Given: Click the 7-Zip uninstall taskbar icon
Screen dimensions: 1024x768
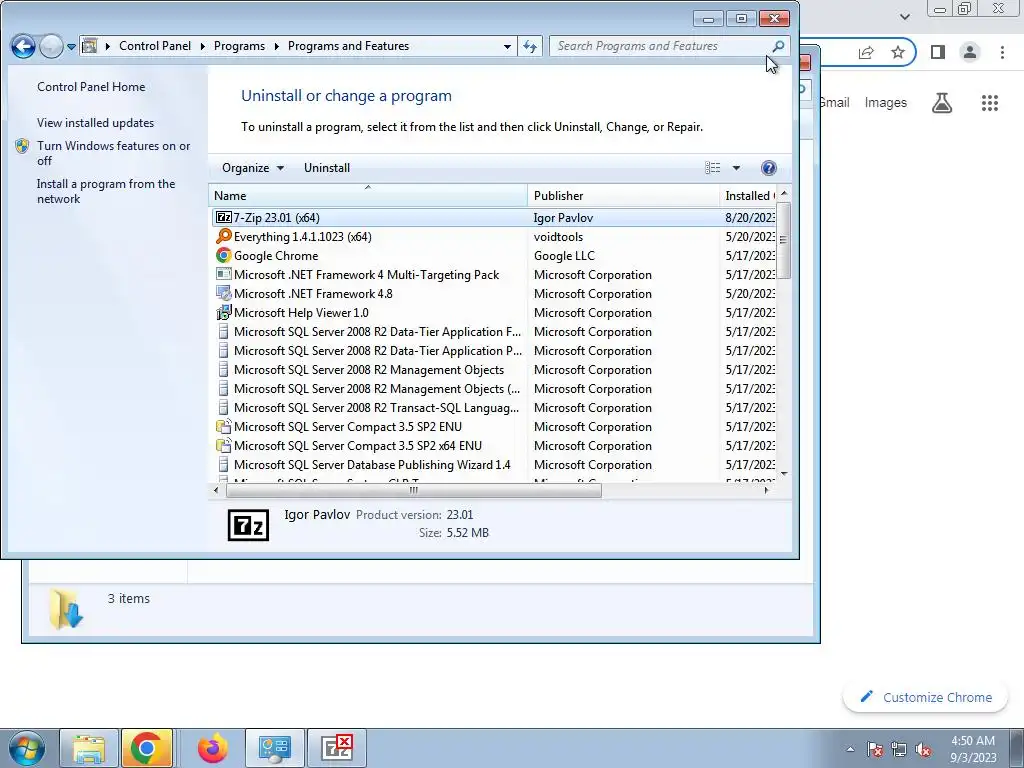Looking at the screenshot, I should point(337,748).
